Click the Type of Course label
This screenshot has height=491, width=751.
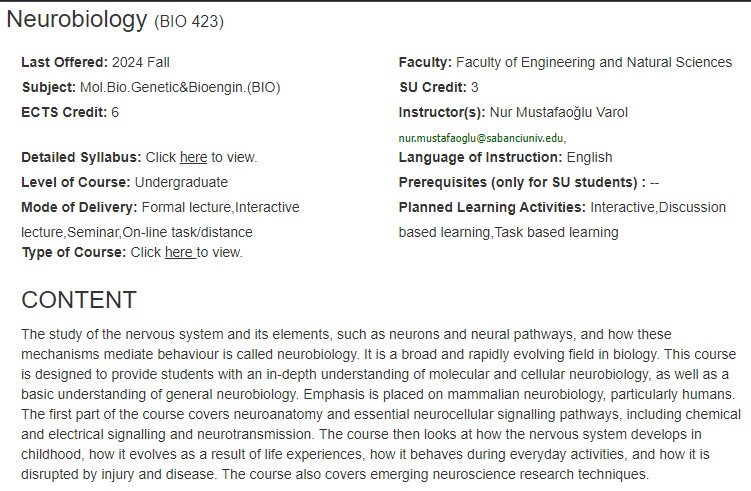(x=74, y=252)
